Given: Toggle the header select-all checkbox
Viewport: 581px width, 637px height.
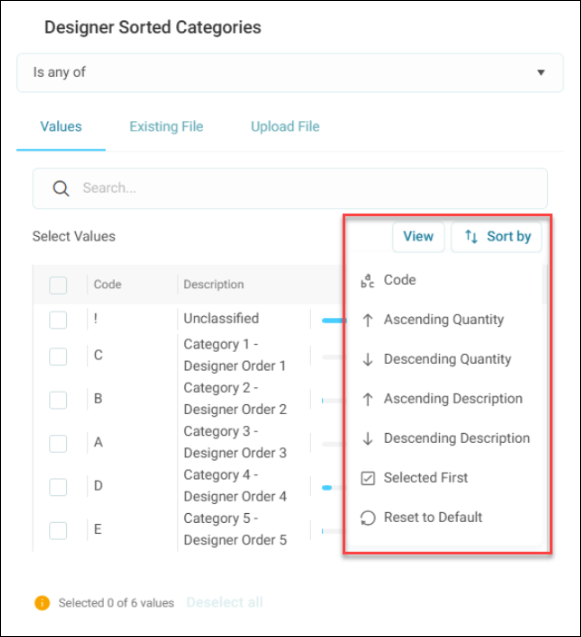Looking at the screenshot, I should coord(58,285).
